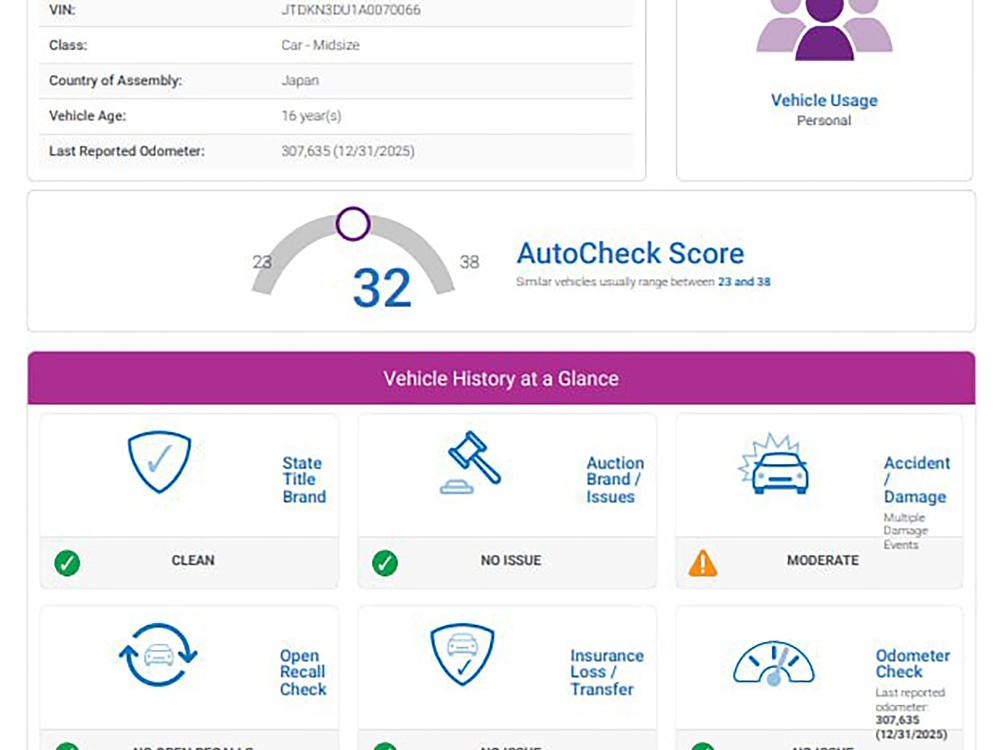Click the AutoCheck score gauge circle marker
Image resolution: width=1000 pixels, height=750 pixels.
click(353, 224)
